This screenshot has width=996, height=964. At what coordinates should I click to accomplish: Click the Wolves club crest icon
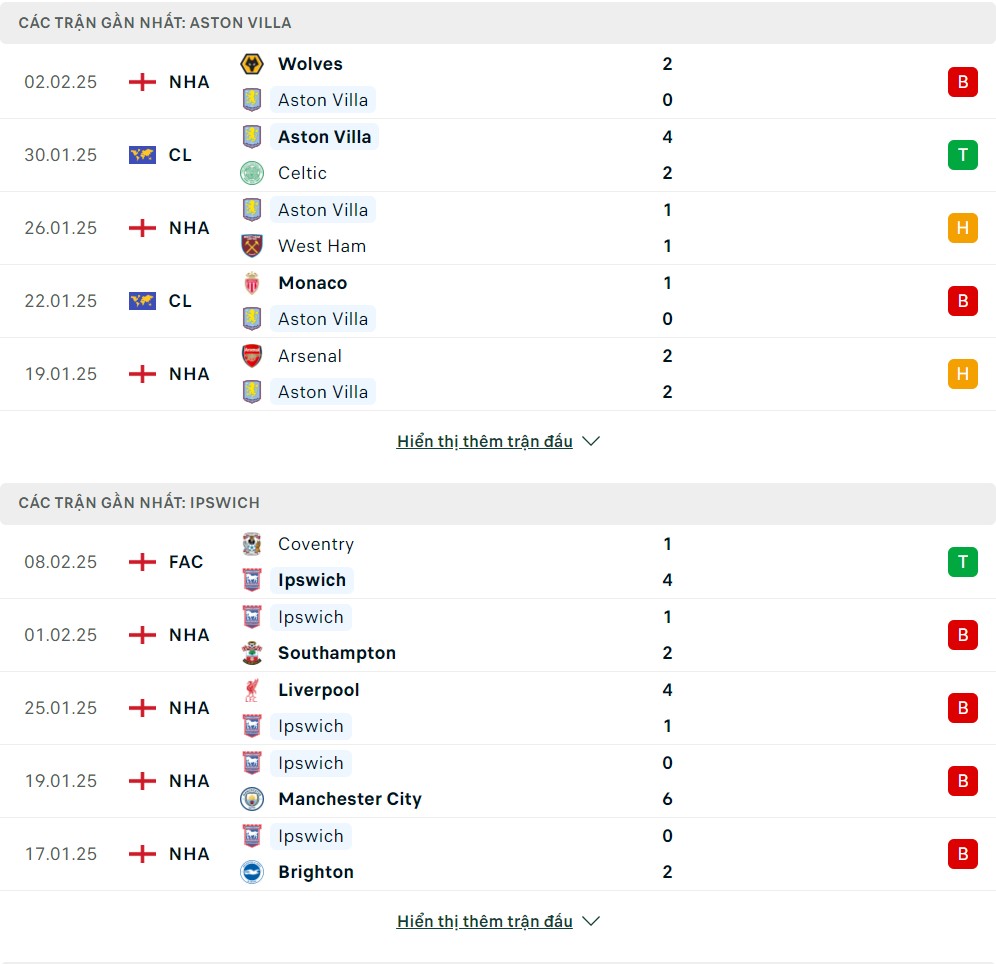(252, 64)
